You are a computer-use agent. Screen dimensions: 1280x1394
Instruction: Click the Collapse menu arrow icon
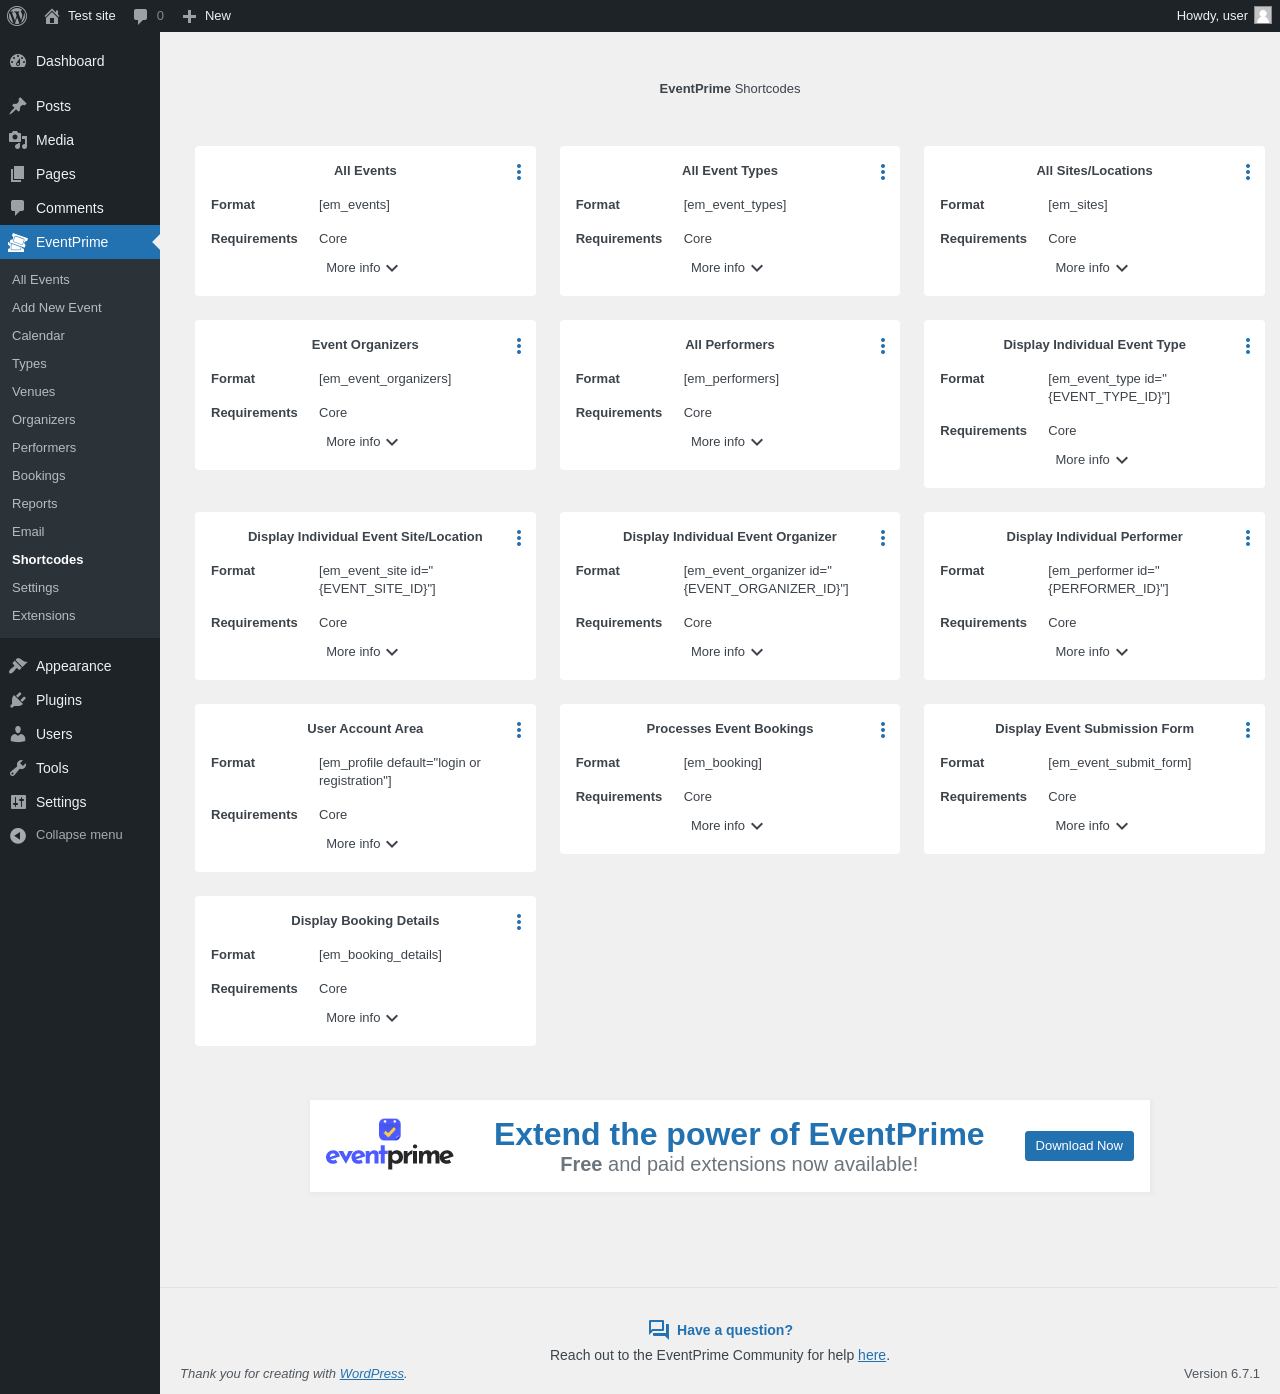(18, 835)
